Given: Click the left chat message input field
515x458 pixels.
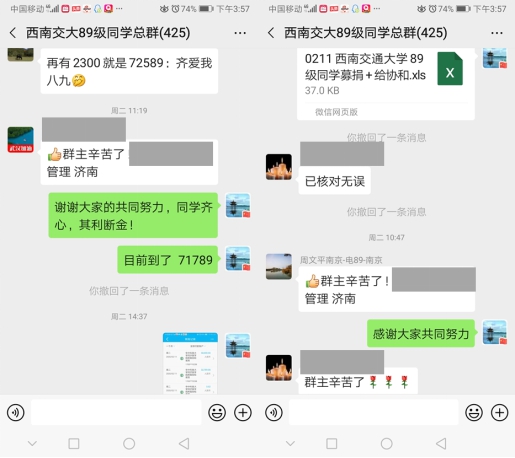Looking at the screenshot, I should click(116, 413).
